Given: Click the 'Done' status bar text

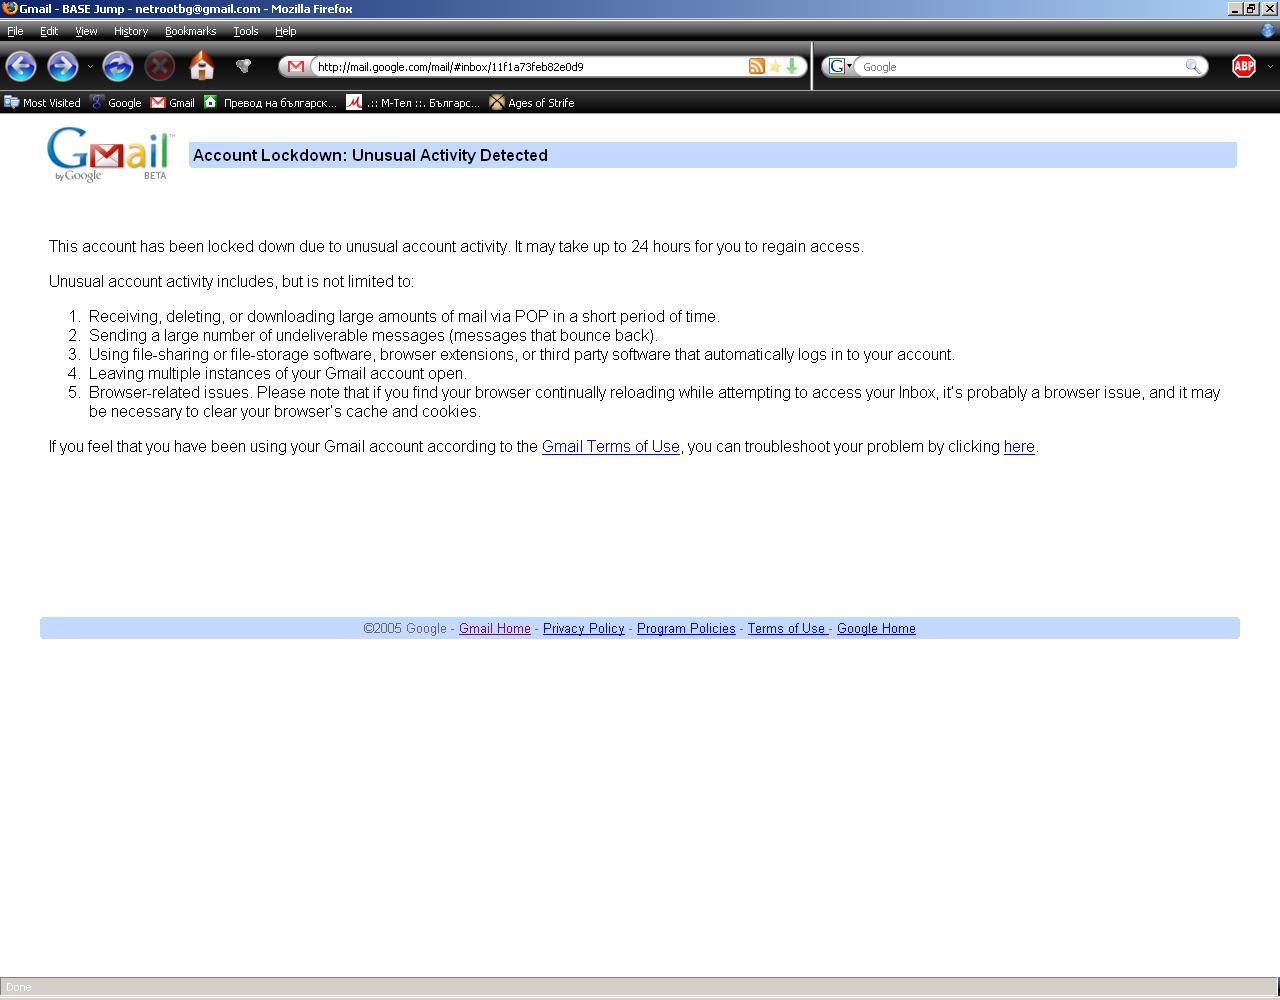Looking at the screenshot, I should click(18, 987).
